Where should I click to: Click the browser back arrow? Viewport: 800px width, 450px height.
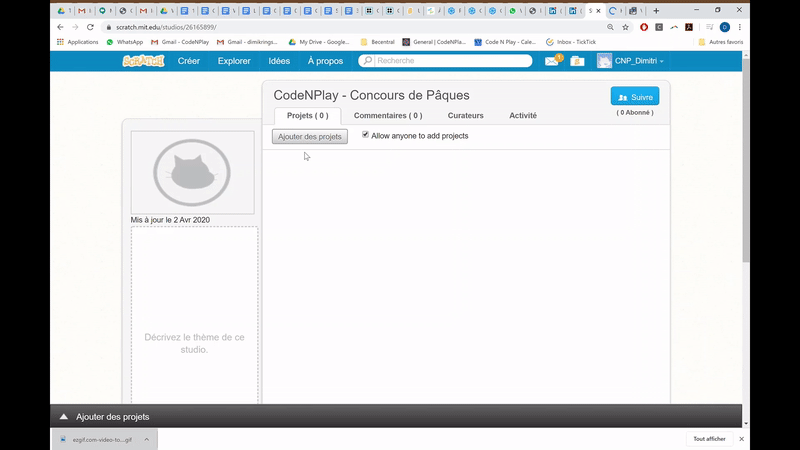click(x=60, y=27)
